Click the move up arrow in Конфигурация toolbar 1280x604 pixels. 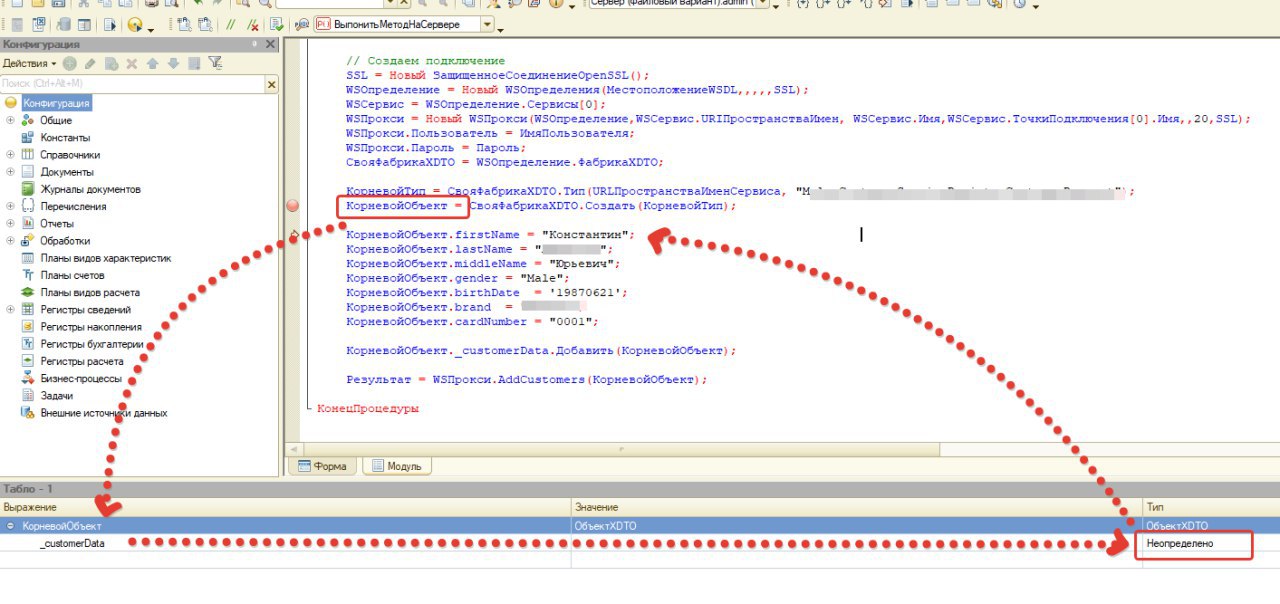coord(152,63)
